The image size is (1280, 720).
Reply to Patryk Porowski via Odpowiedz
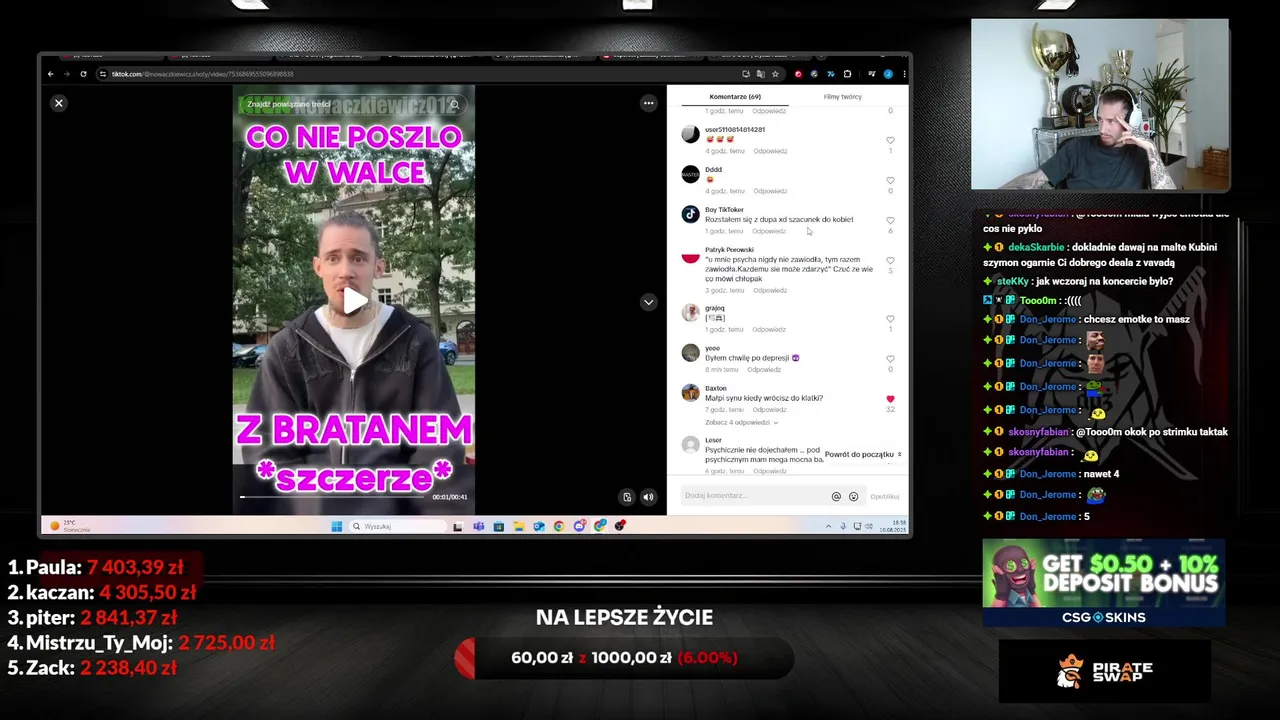click(770, 290)
